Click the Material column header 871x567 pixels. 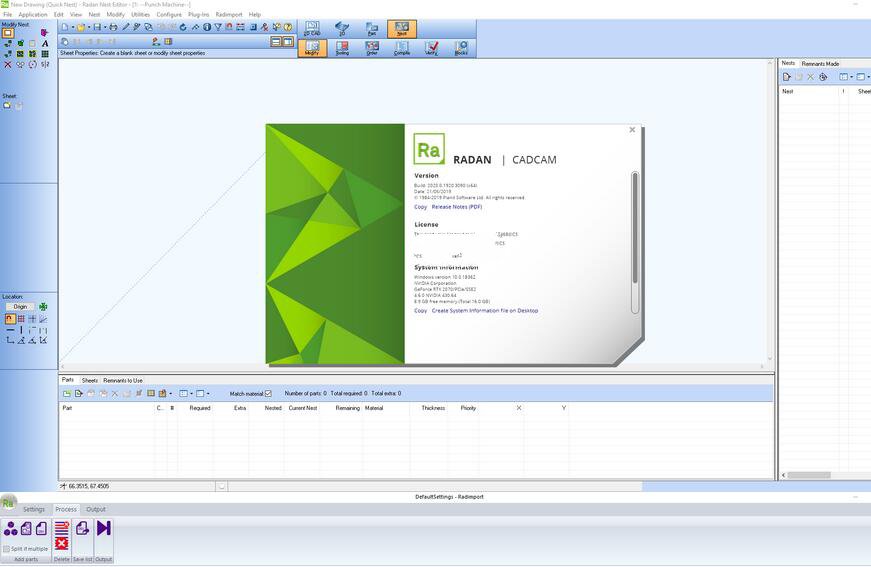tap(374, 408)
